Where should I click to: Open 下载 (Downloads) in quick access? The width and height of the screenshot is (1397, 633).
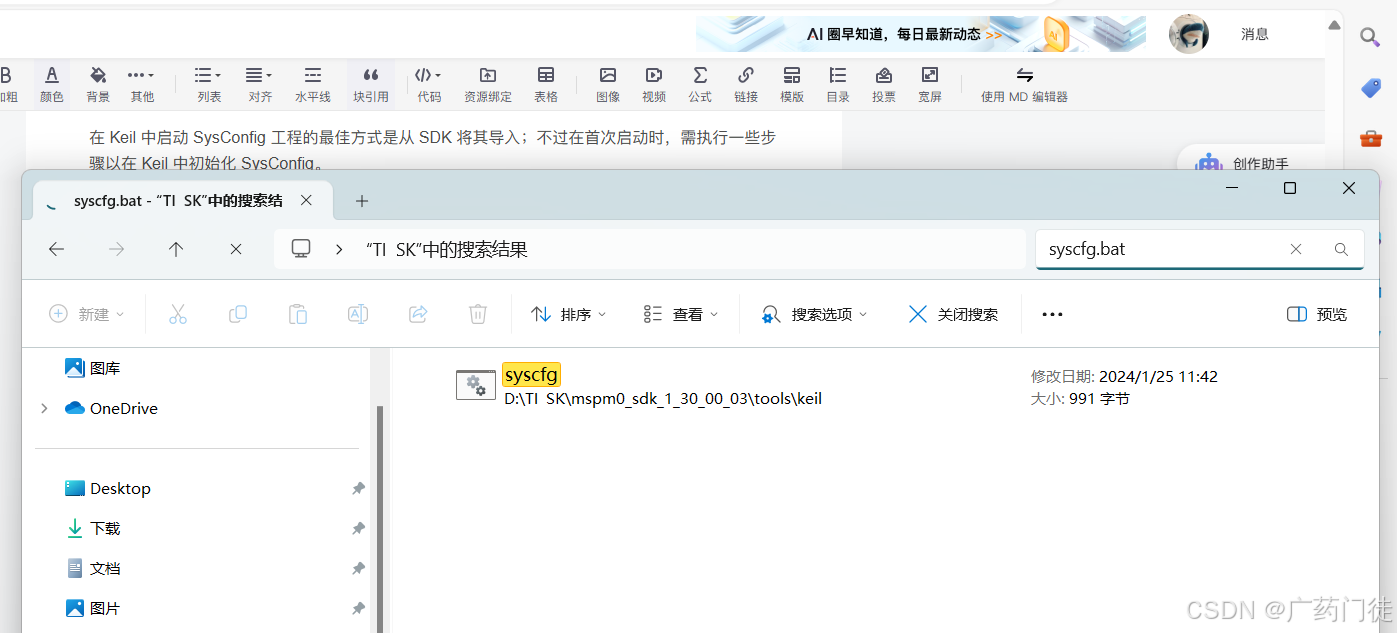[x=93, y=528]
